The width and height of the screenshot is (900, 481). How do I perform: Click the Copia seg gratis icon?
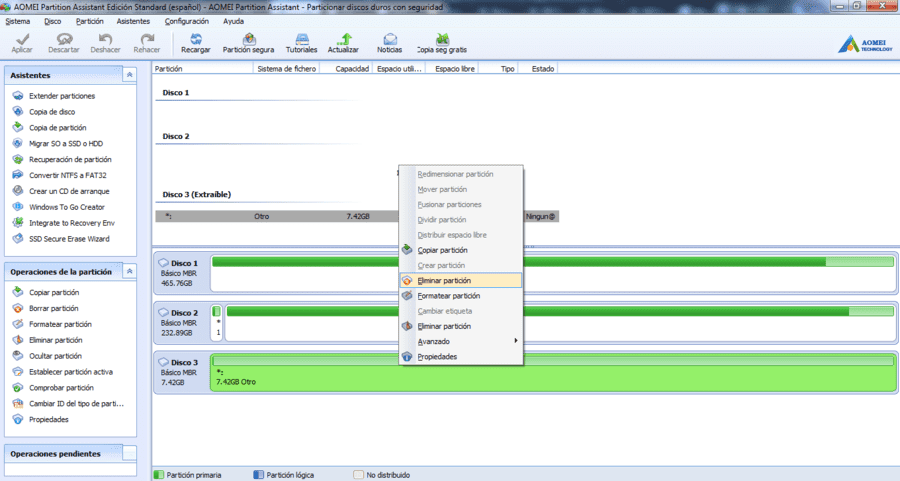click(441, 43)
